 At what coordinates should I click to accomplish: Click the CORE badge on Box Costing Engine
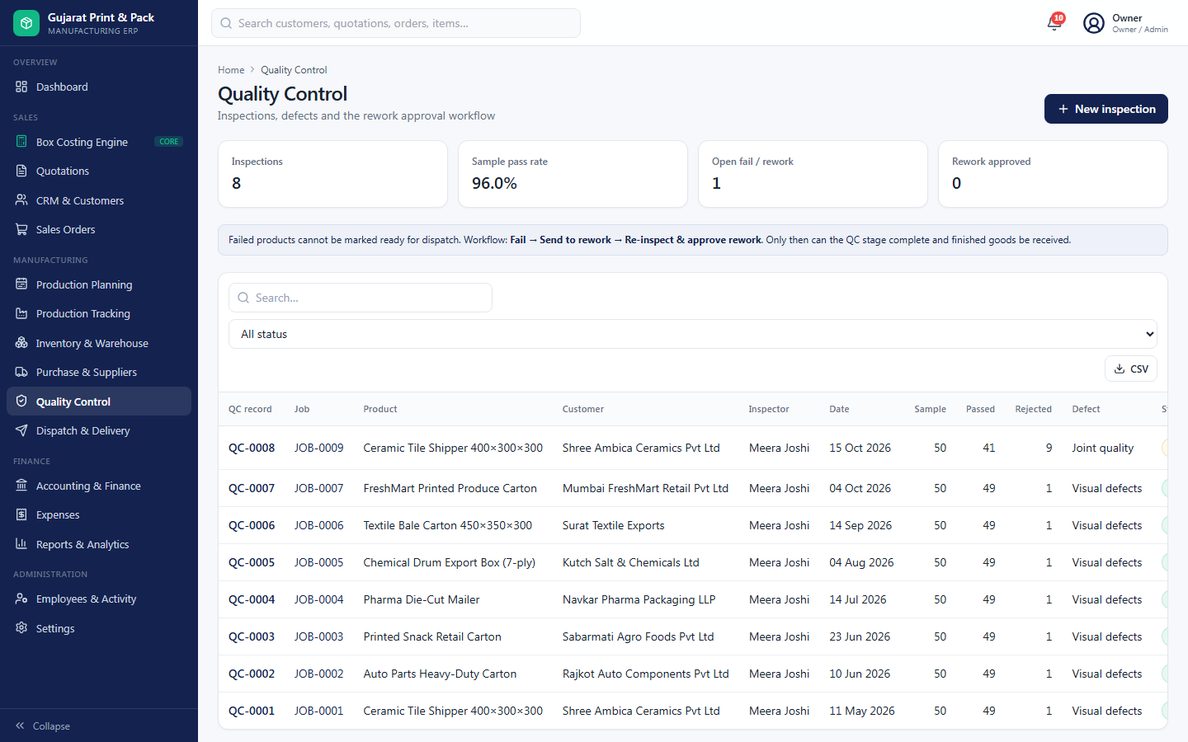(169, 142)
